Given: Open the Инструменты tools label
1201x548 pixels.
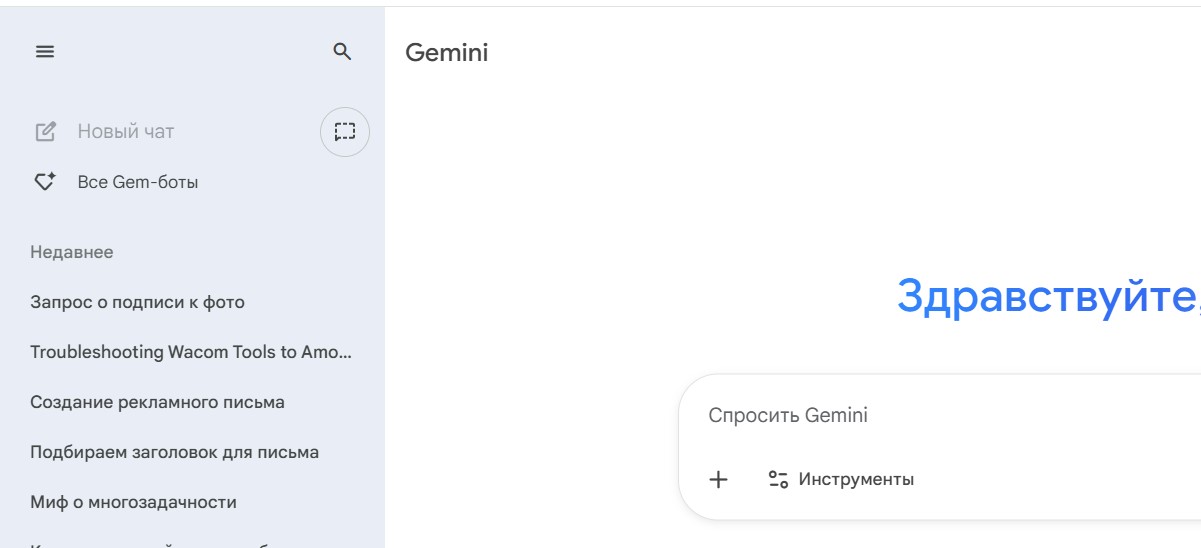Looking at the screenshot, I should [x=856, y=480].
